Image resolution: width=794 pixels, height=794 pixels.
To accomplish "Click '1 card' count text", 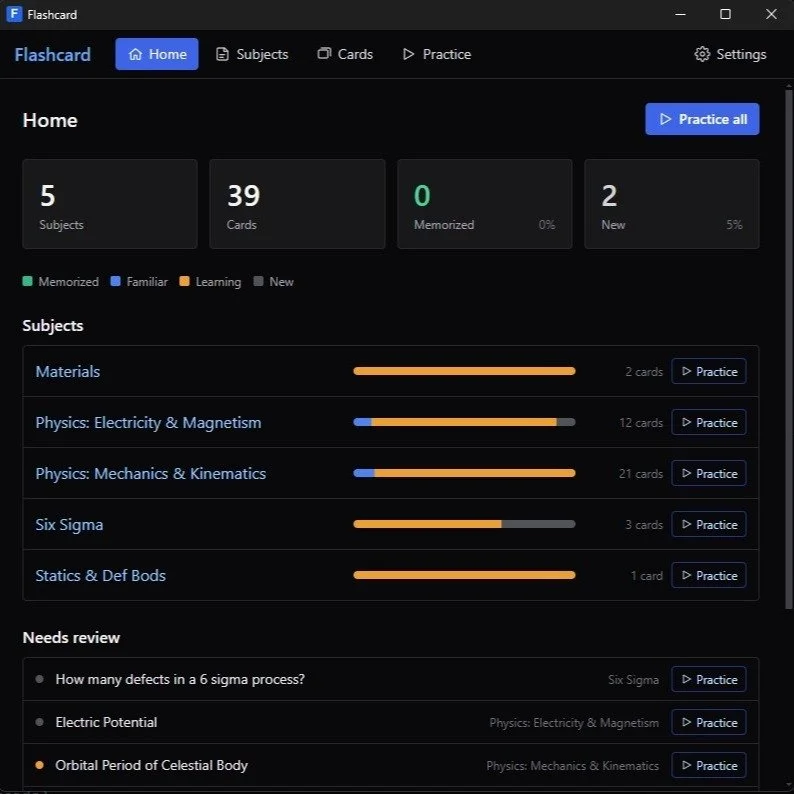I will pos(647,576).
